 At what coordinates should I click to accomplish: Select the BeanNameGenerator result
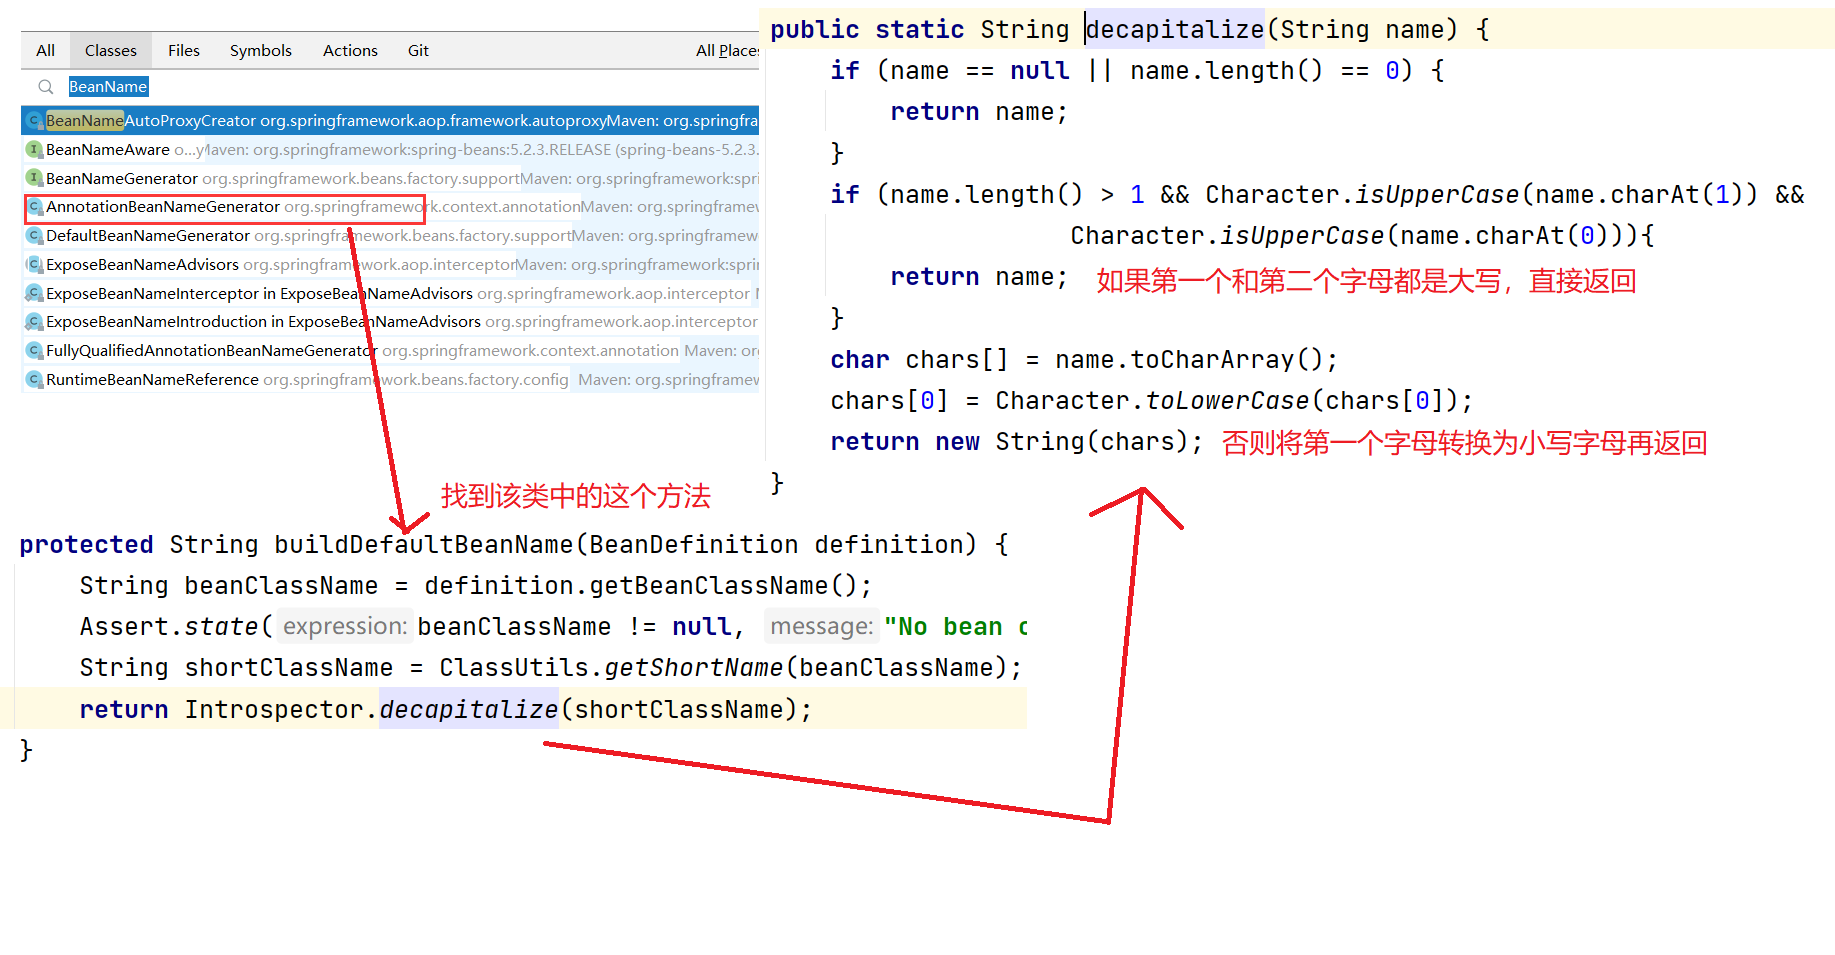click(x=390, y=178)
